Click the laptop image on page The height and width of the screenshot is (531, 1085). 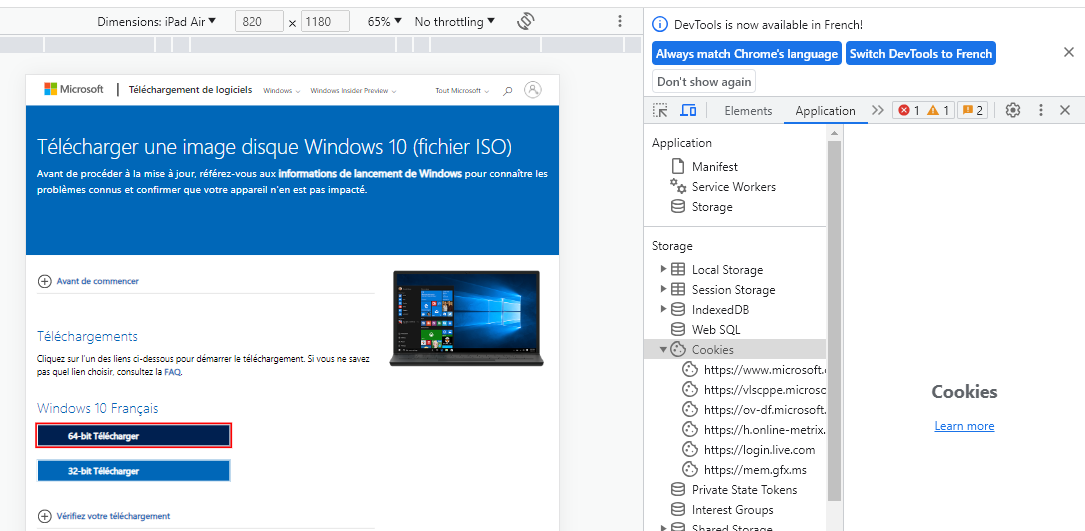coord(466,318)
